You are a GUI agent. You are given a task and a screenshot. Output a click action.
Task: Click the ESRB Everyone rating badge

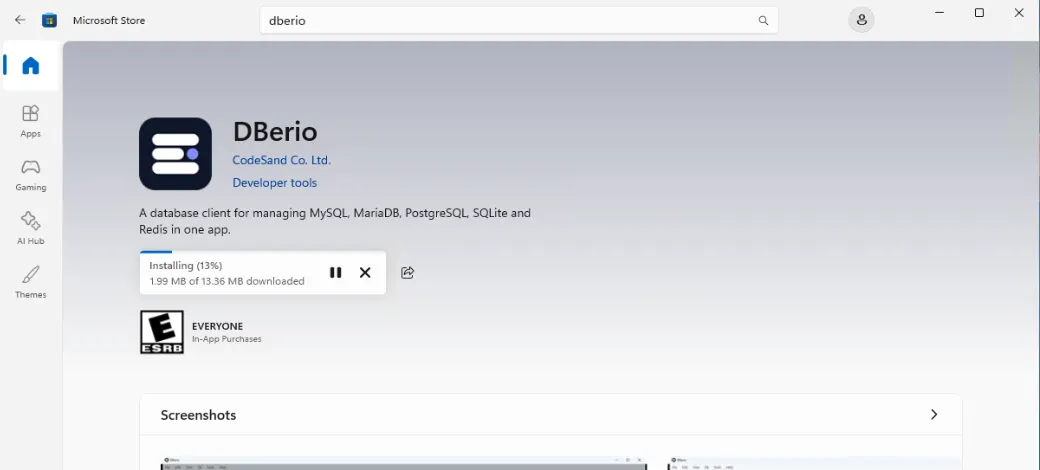point(162,332)
